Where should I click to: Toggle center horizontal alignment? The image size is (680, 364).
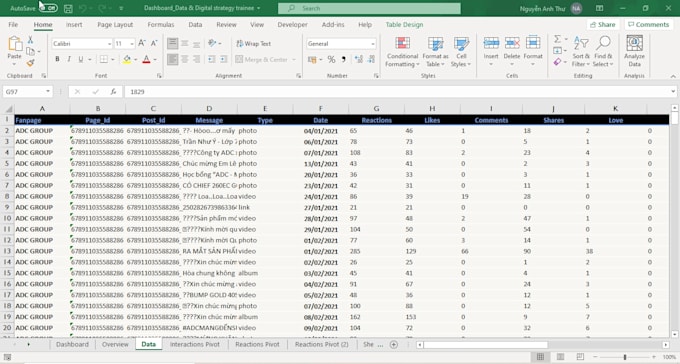pyautogui.click(x=185, y=59)
